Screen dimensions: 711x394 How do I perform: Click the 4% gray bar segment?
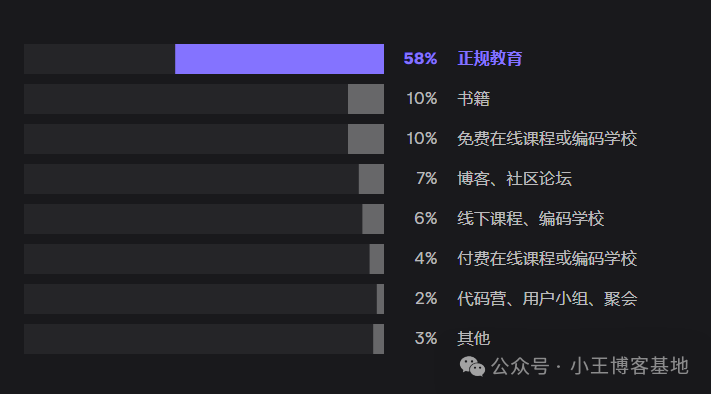(x=377, y=259)
